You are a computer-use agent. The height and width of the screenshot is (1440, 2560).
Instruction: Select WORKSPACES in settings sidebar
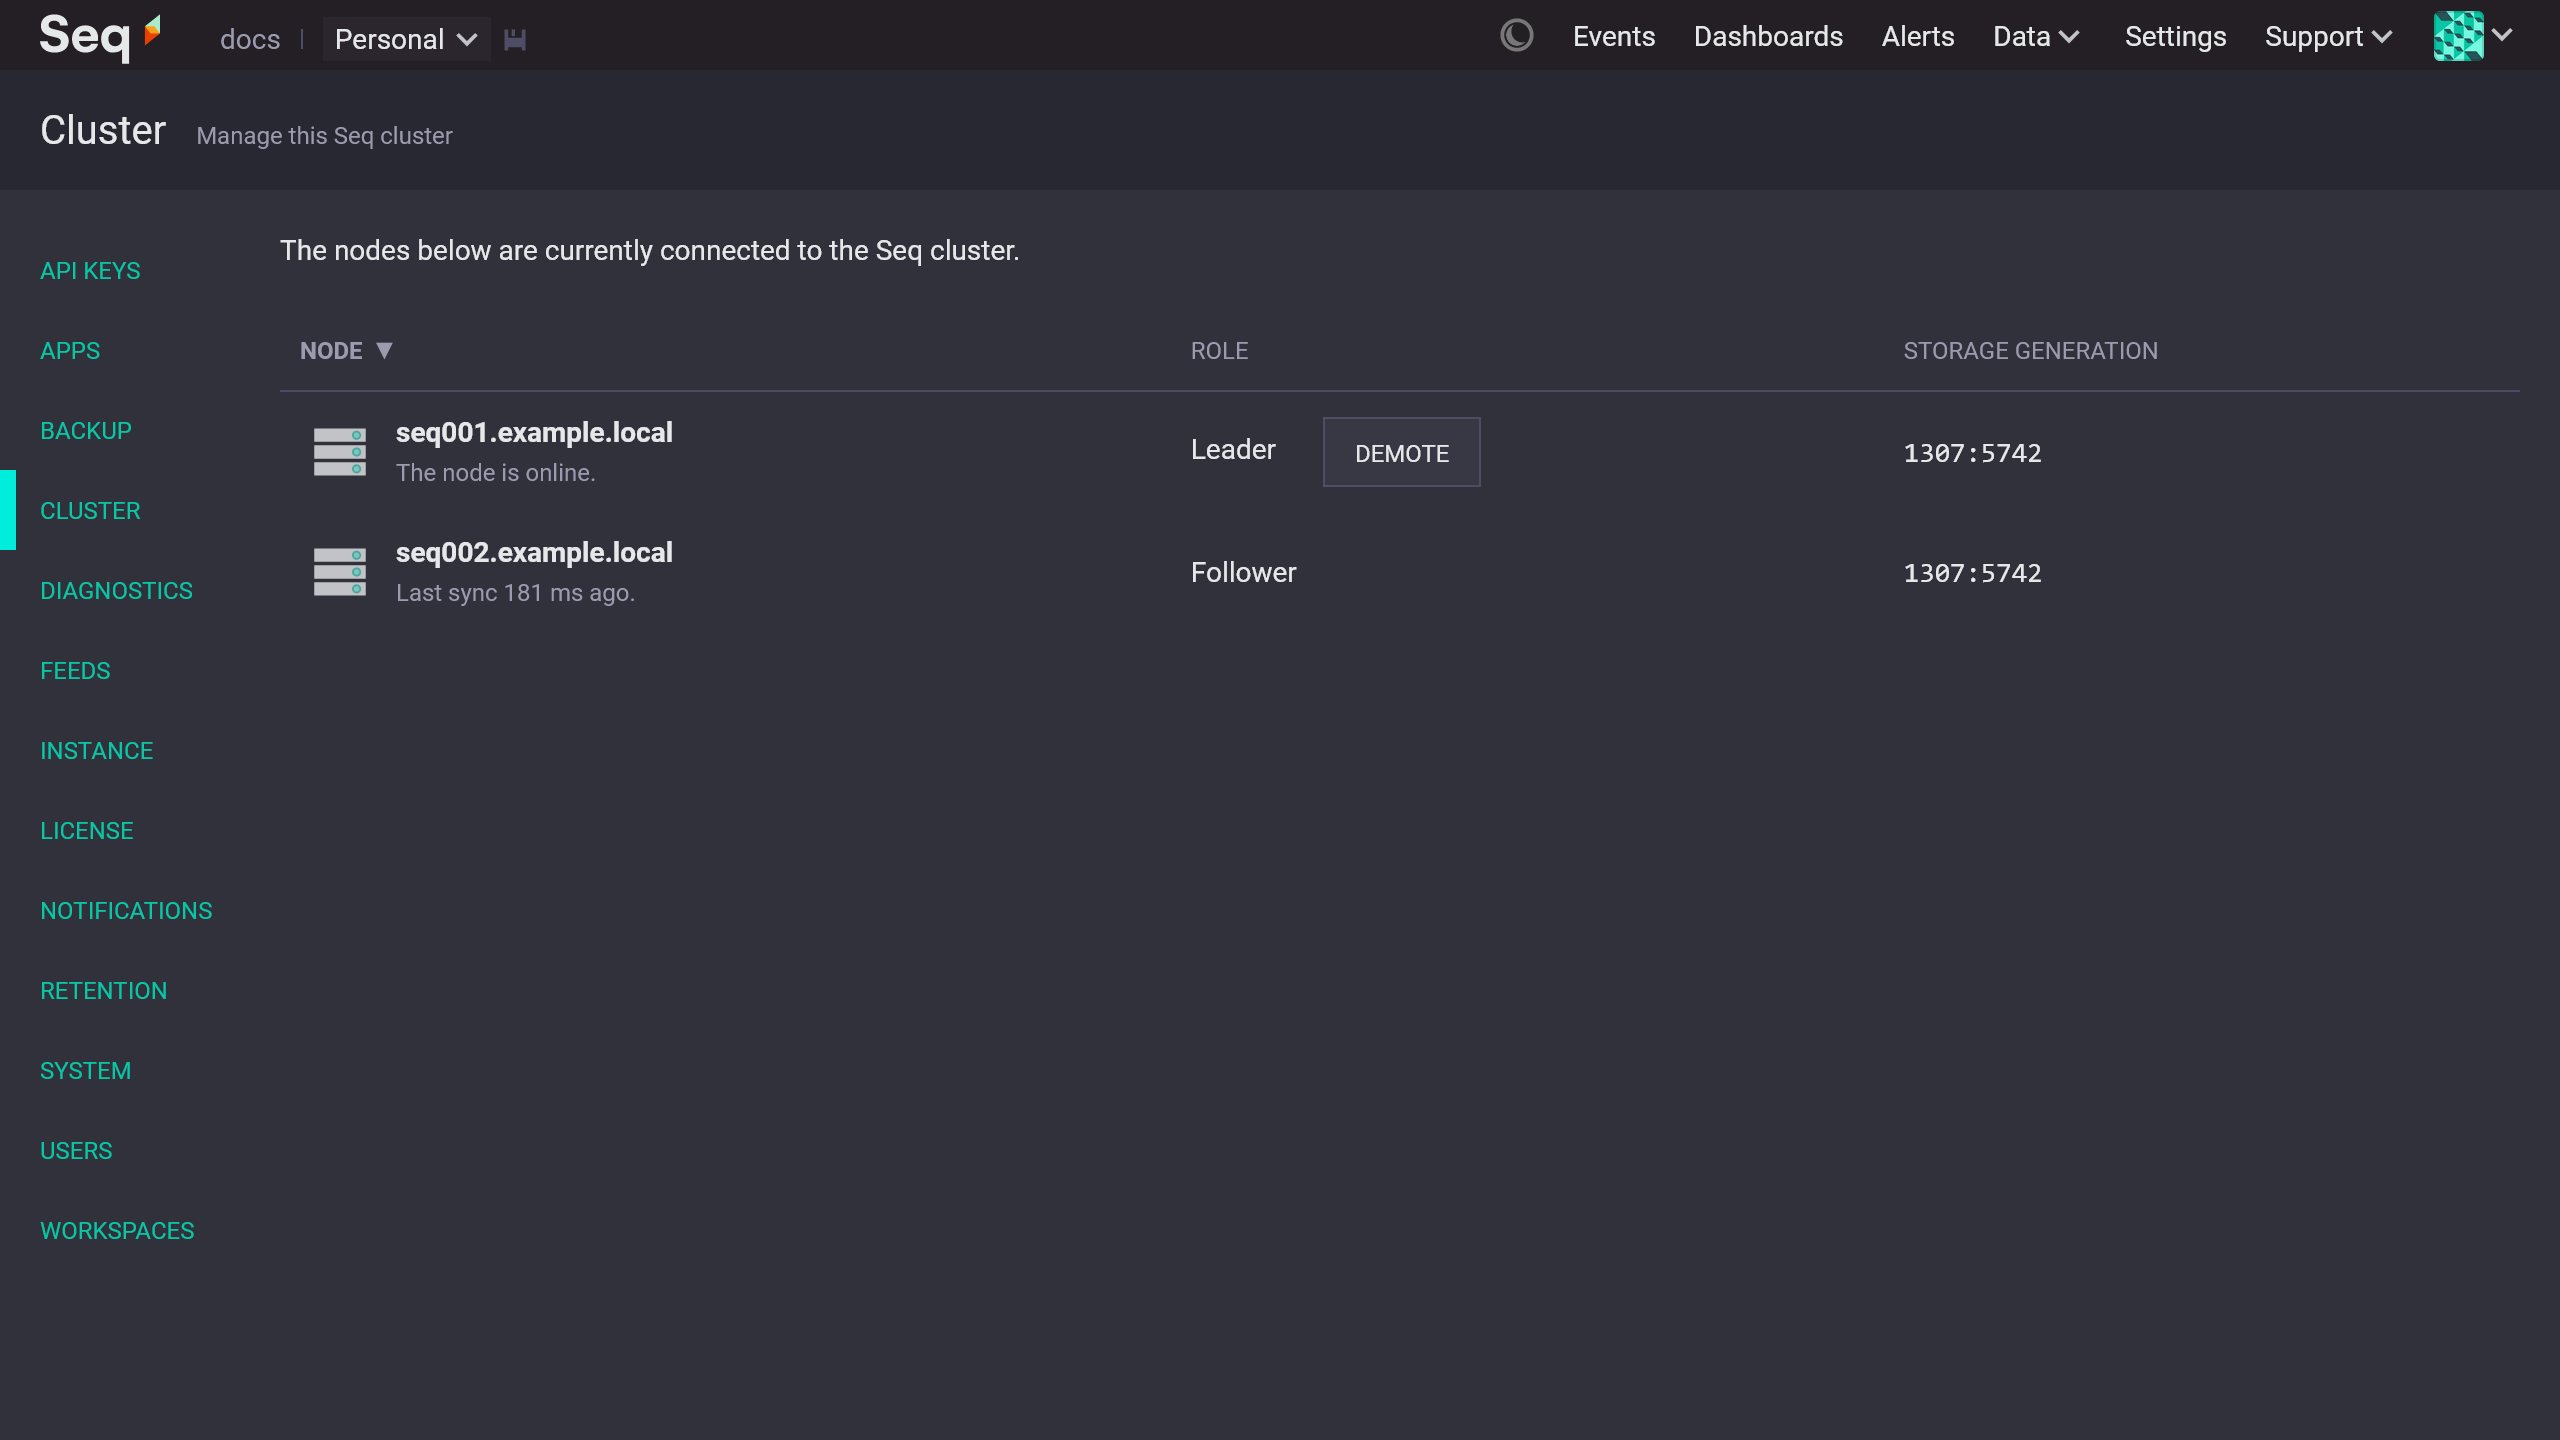[117, 1231]
